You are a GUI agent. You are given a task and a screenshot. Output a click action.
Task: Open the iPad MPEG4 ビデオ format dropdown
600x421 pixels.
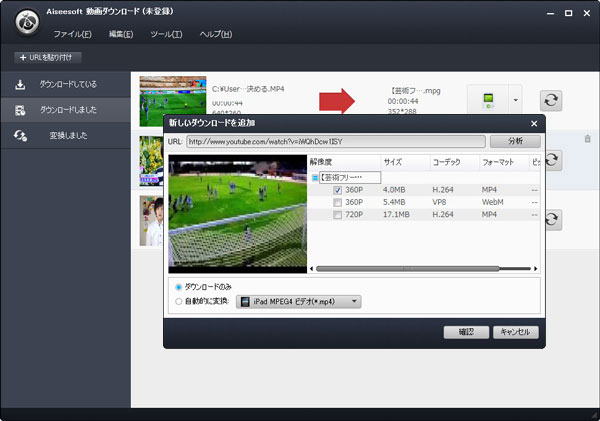pos(298,301)
